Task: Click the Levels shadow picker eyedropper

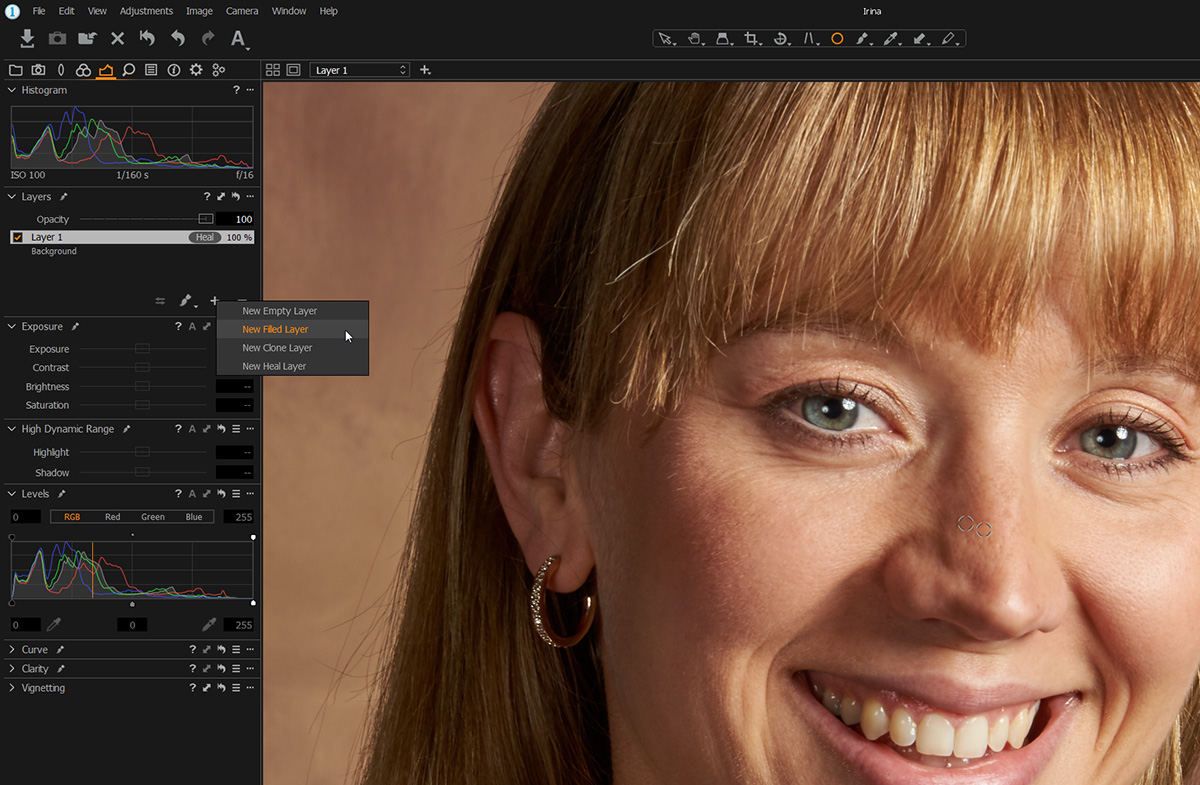Action: [54, 625]
